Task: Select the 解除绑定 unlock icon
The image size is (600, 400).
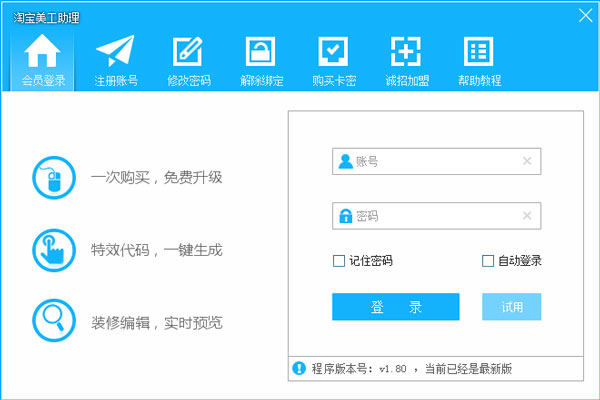Action: [260, 51]
